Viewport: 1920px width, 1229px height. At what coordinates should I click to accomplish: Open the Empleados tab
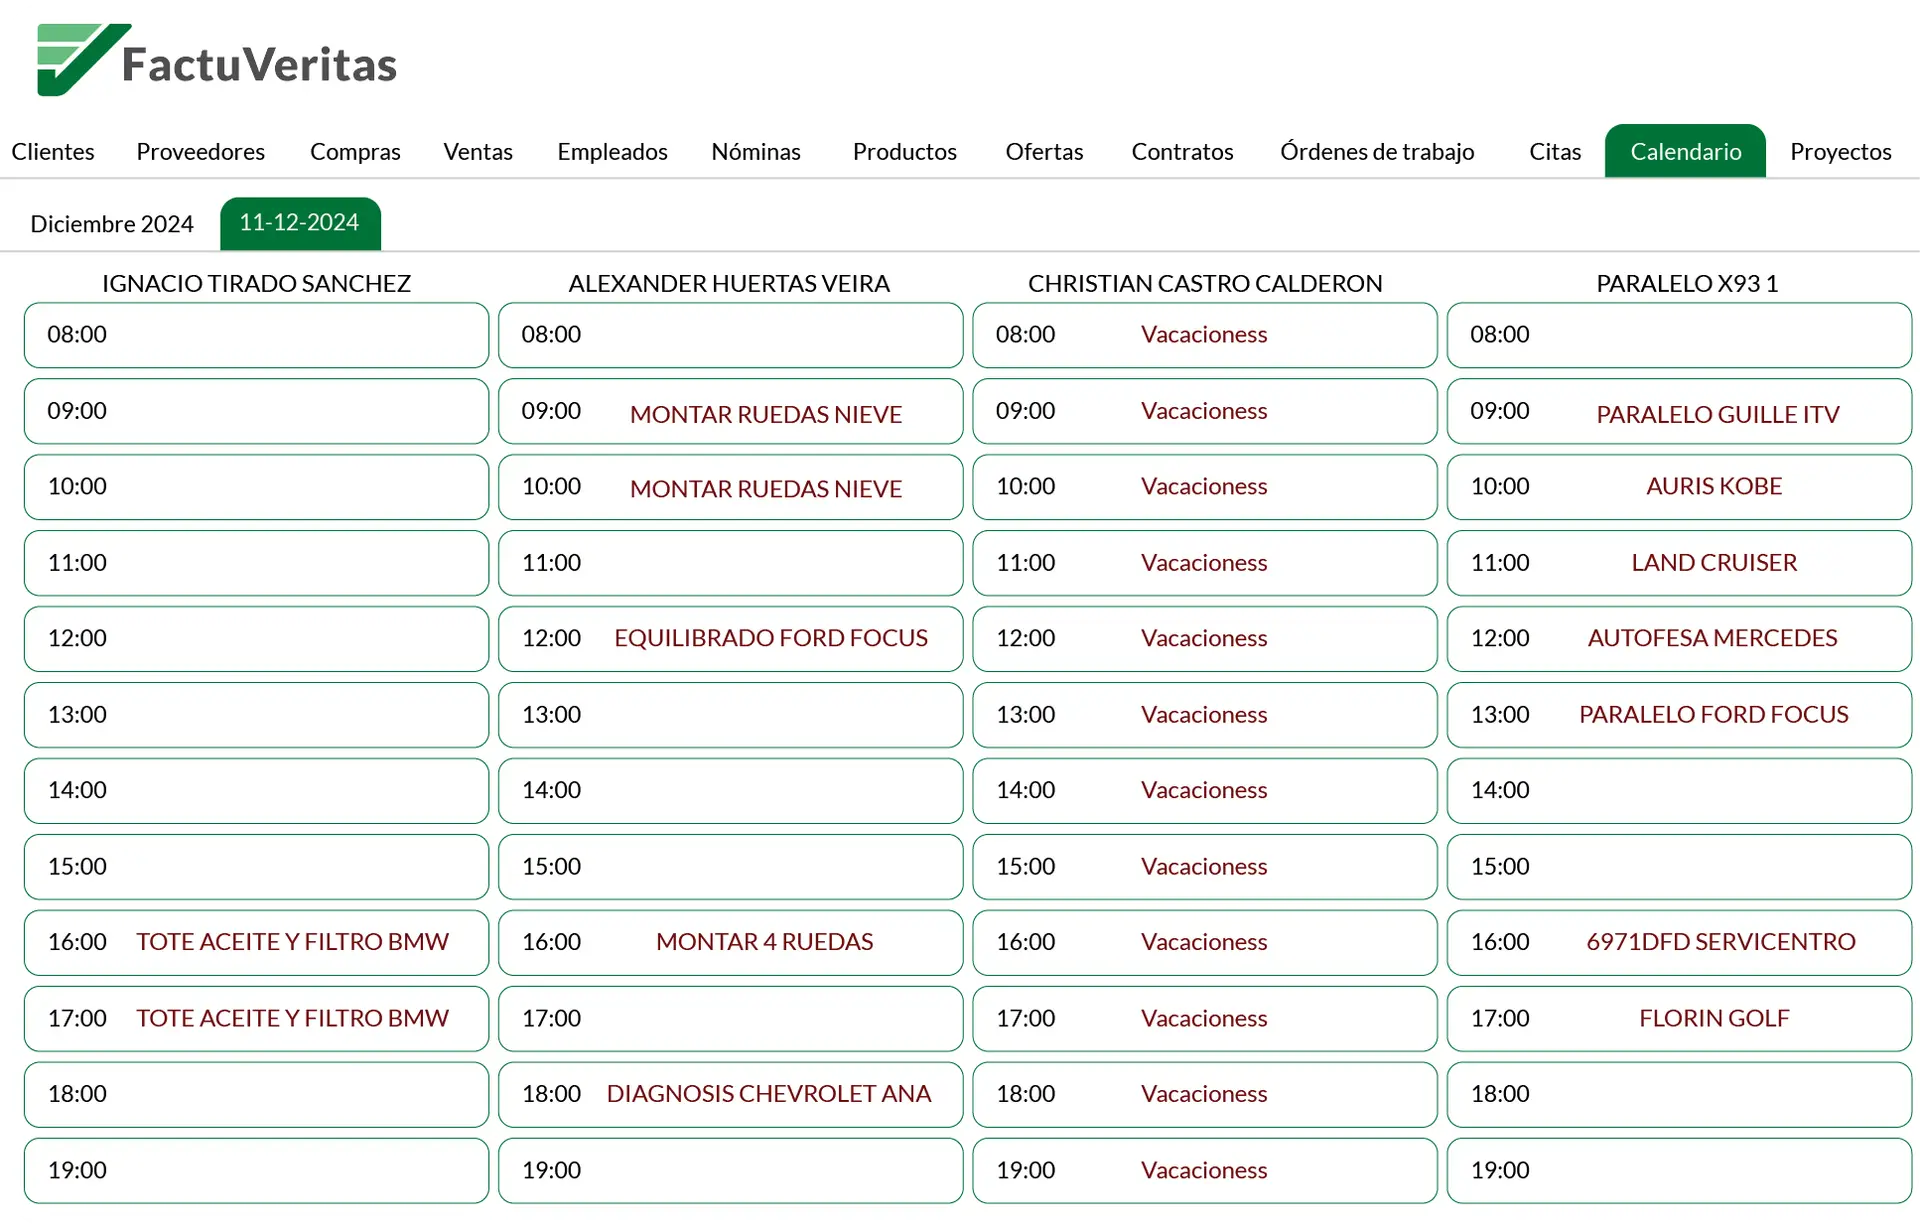612,151
